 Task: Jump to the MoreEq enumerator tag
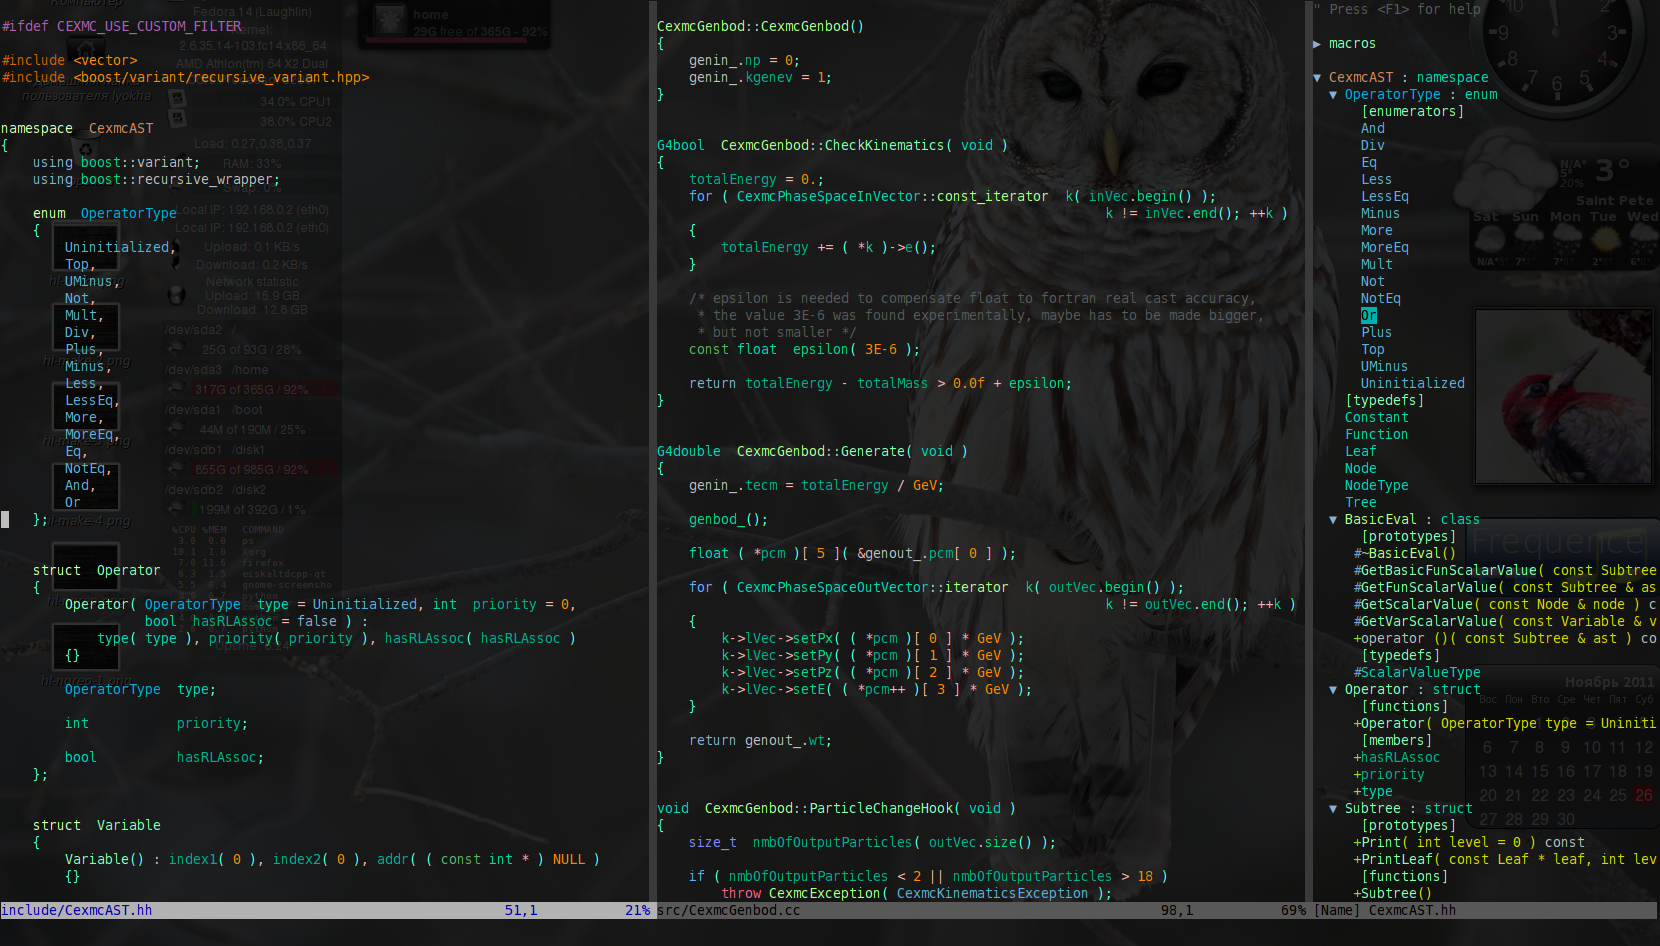[1385, 247]
